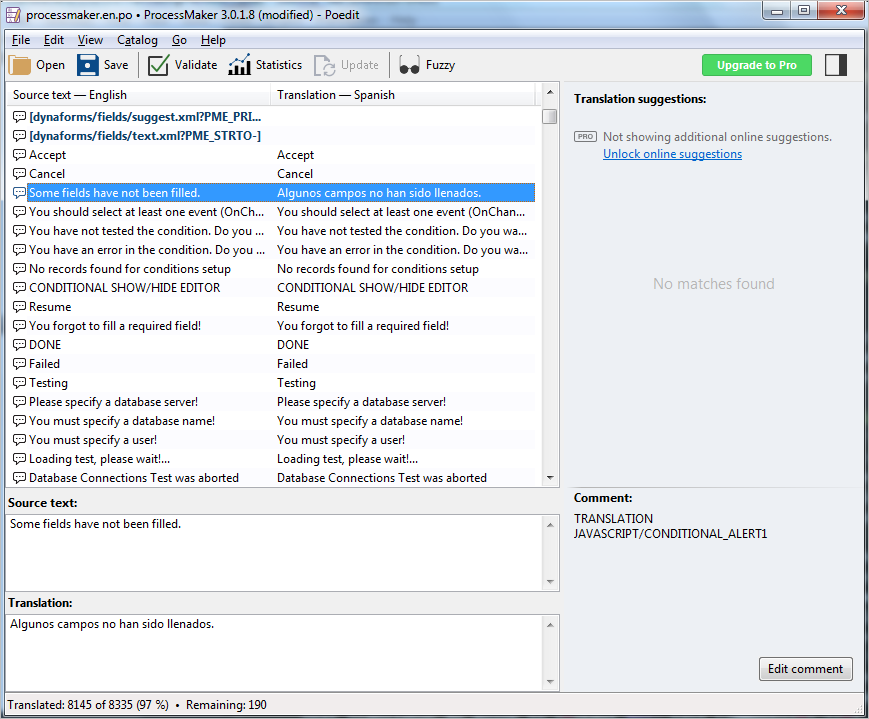The width and height of the screenshot is (869, 719).
Task: Click the Save floppy disk icon
Action: click(x=88, y=65)
